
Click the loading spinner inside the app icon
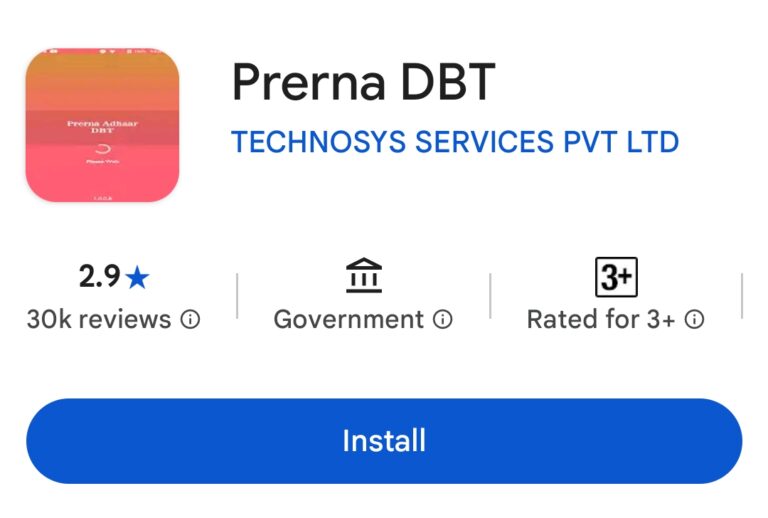point(102,148)
